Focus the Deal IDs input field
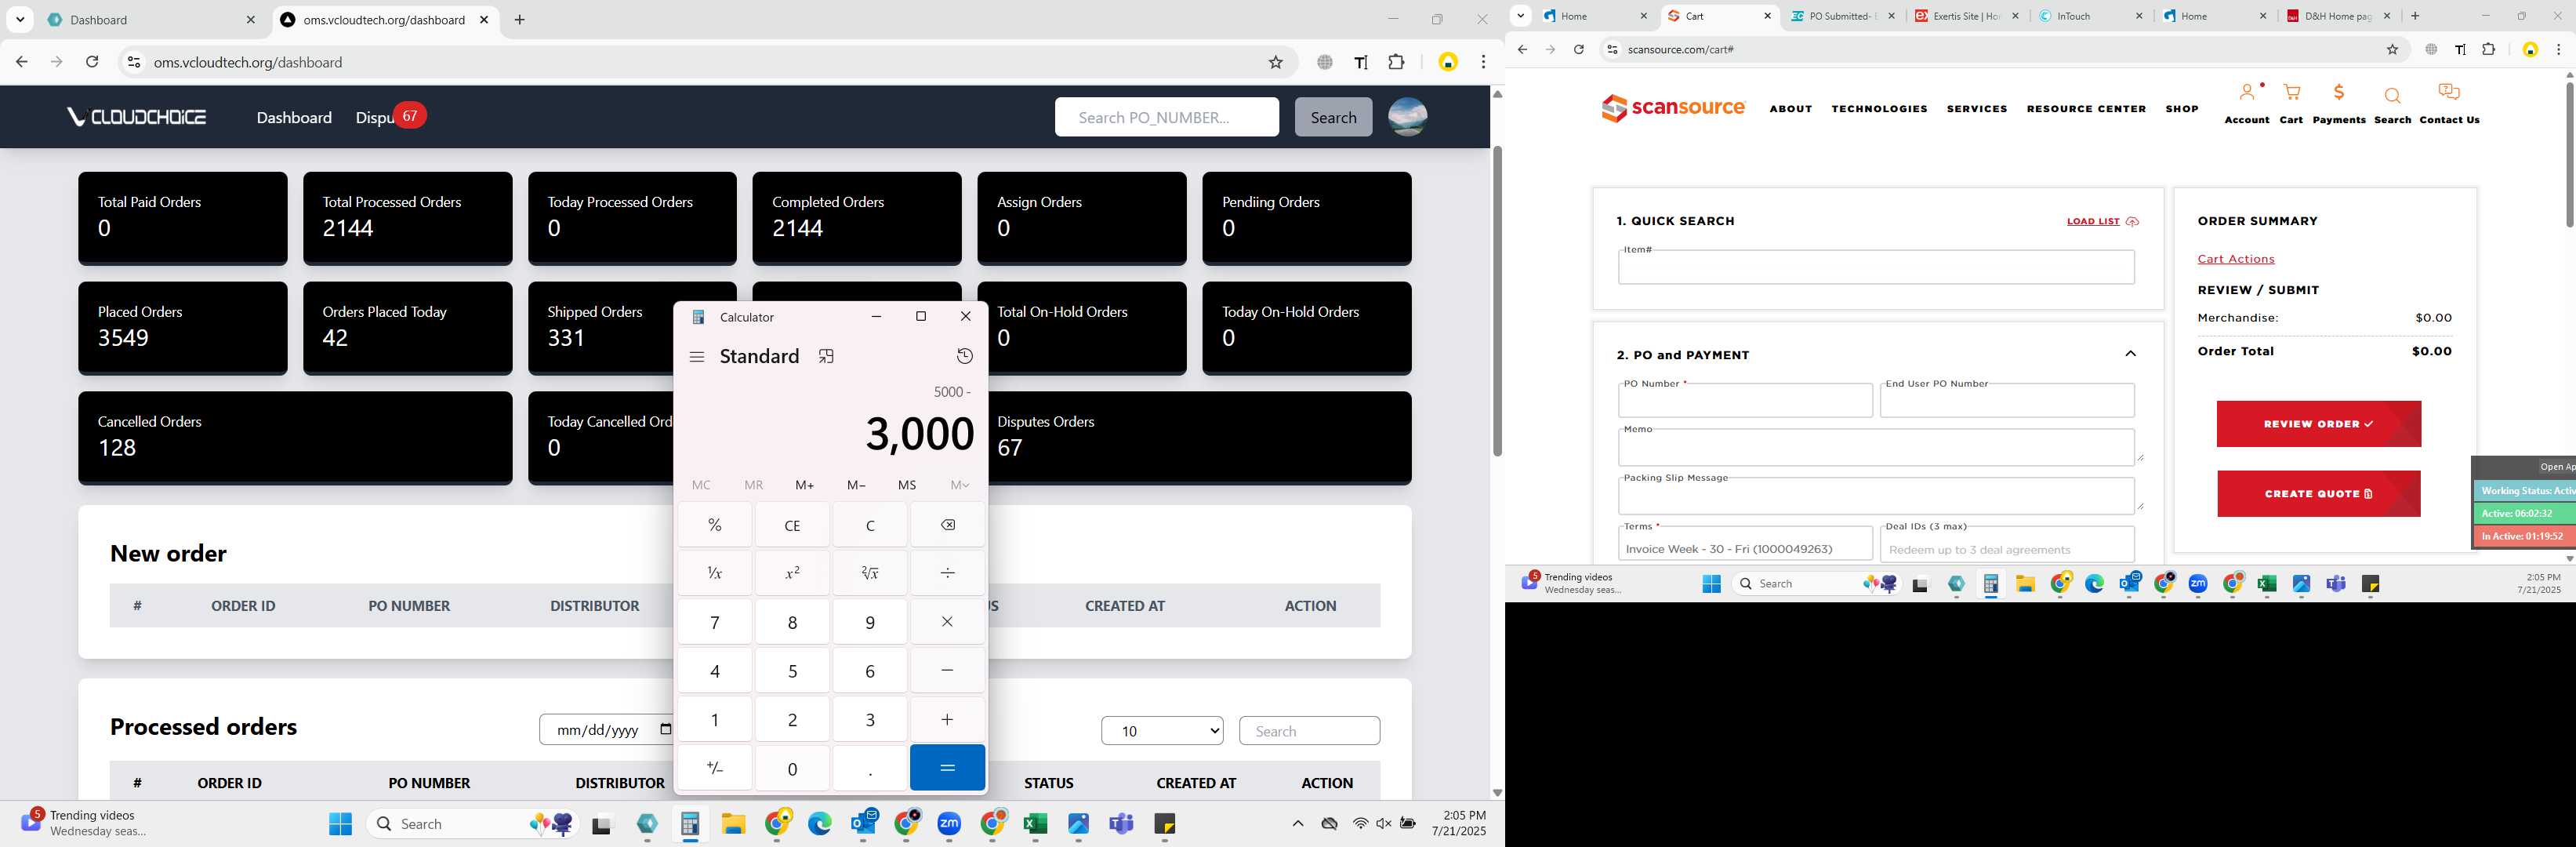The height and width of the screenshot is (847, 2576). pos(2007,545)
